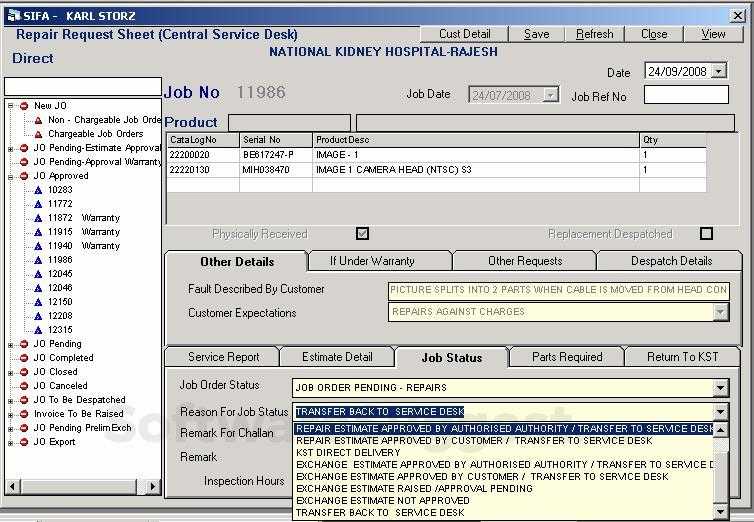Open the Return To KST tab
The image size is (754, 522).
[x=682, y=357]
